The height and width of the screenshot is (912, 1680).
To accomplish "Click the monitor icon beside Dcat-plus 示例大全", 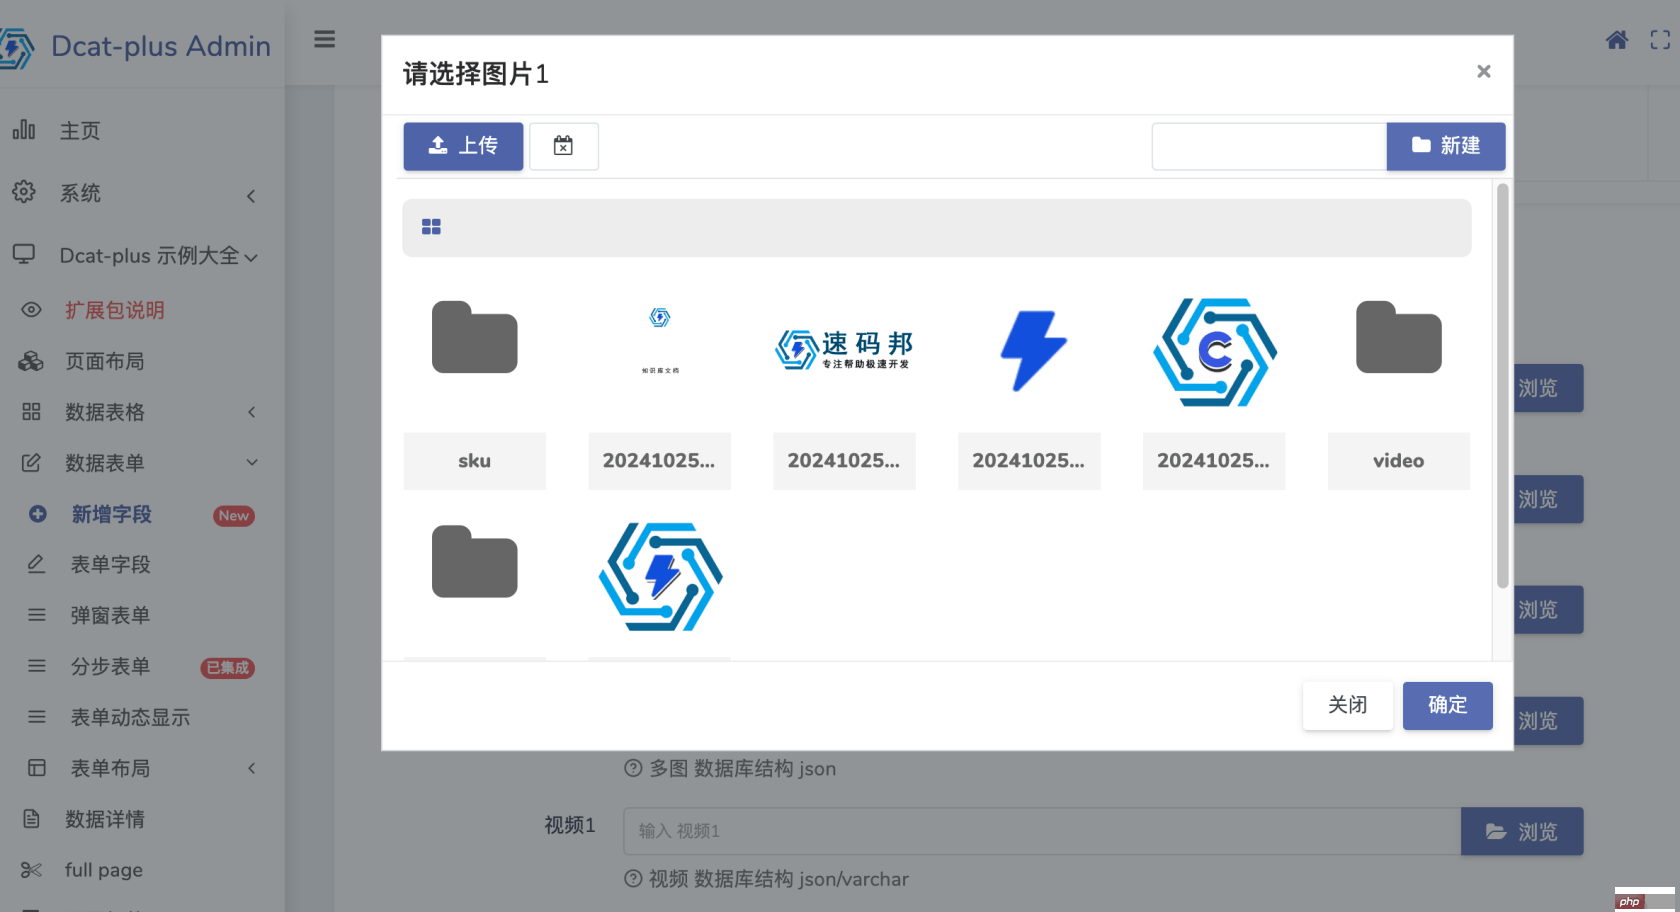I will click(x=24, y=254).
